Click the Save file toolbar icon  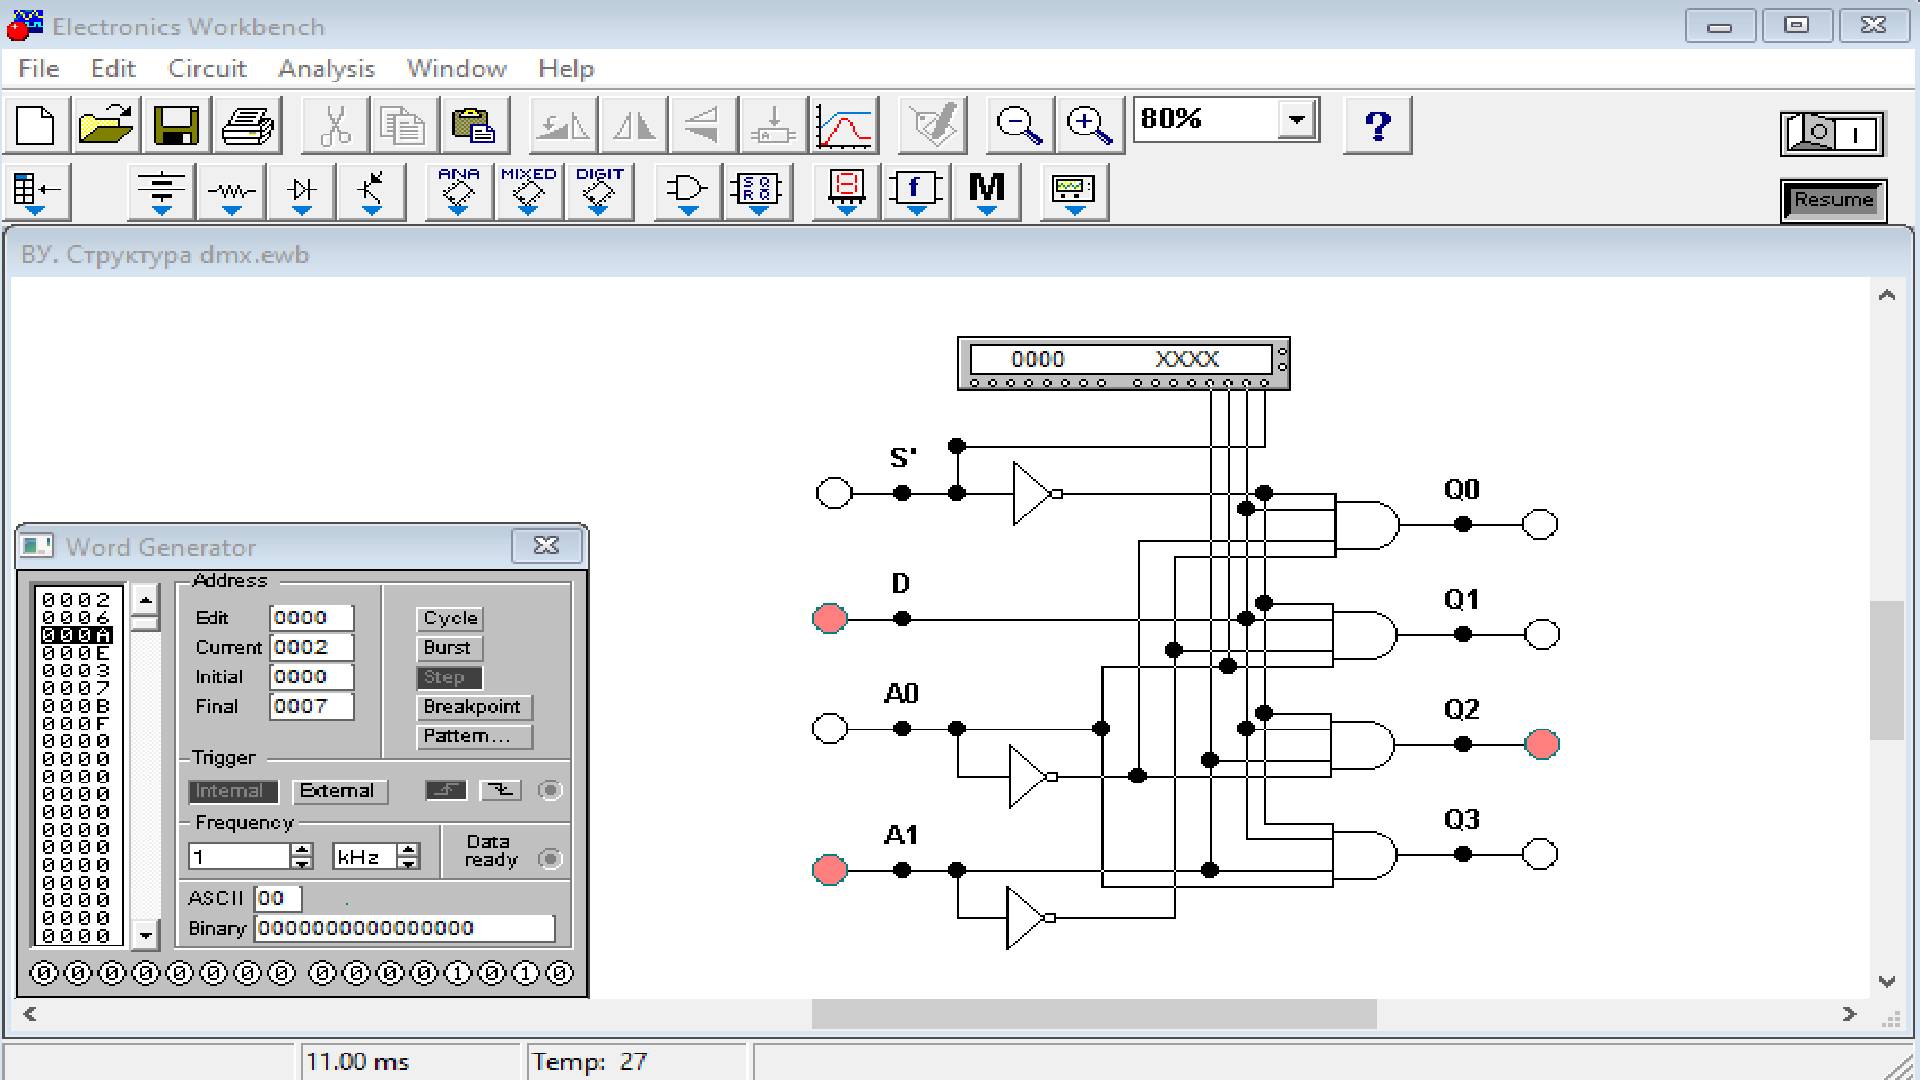pyautogui.click(x=176, y=126)
